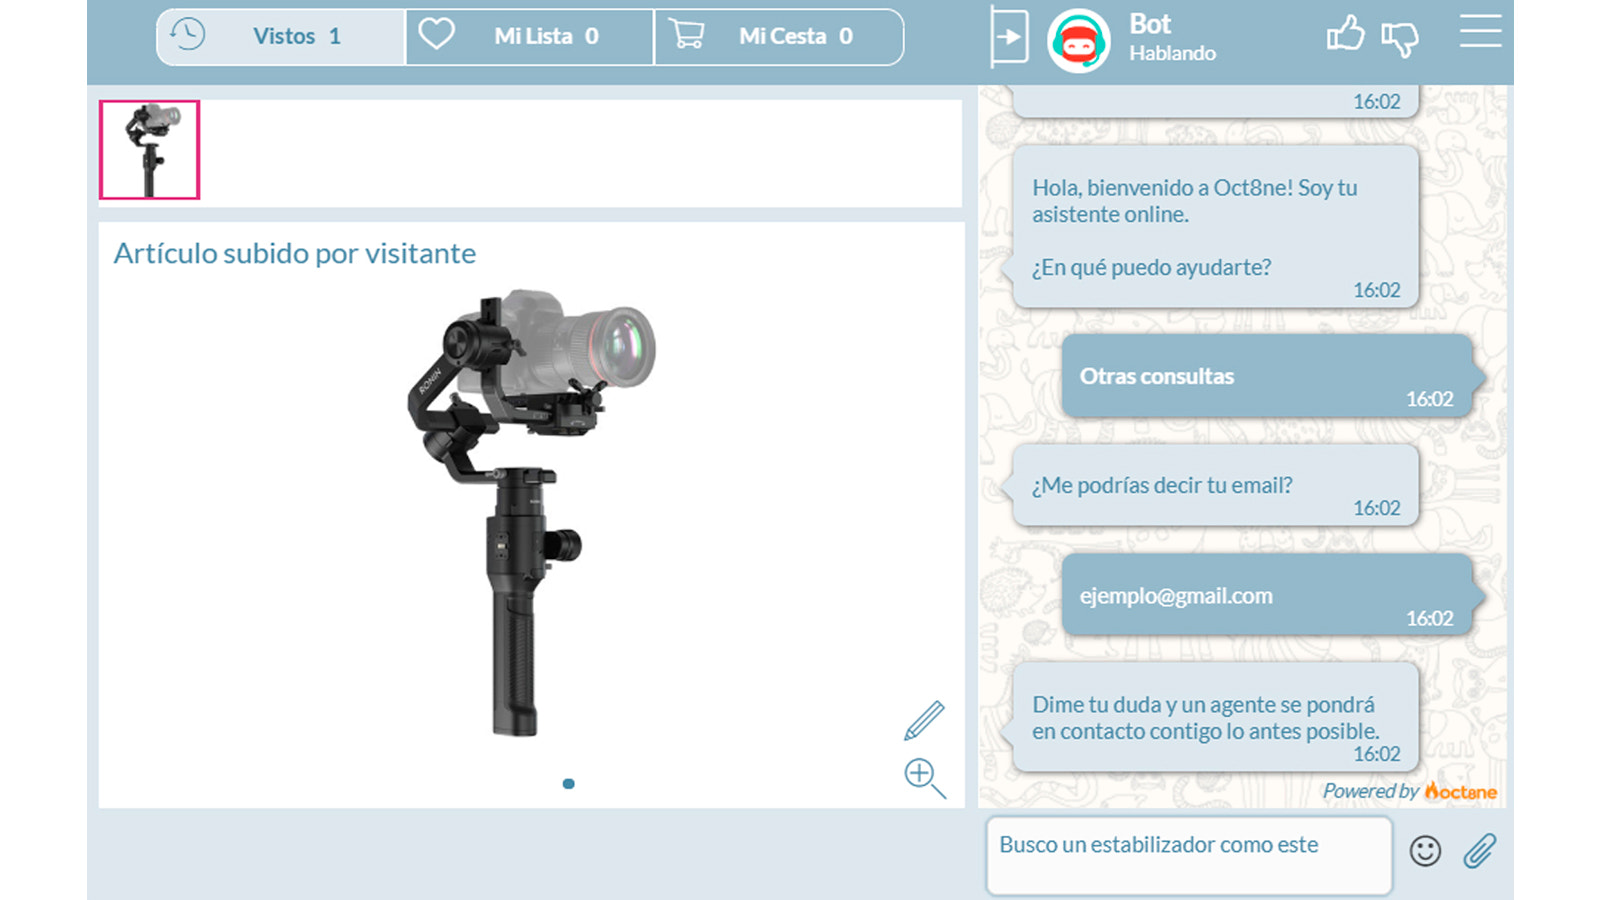Collapse chat panel with arrow icon

tap(1009, 37)
